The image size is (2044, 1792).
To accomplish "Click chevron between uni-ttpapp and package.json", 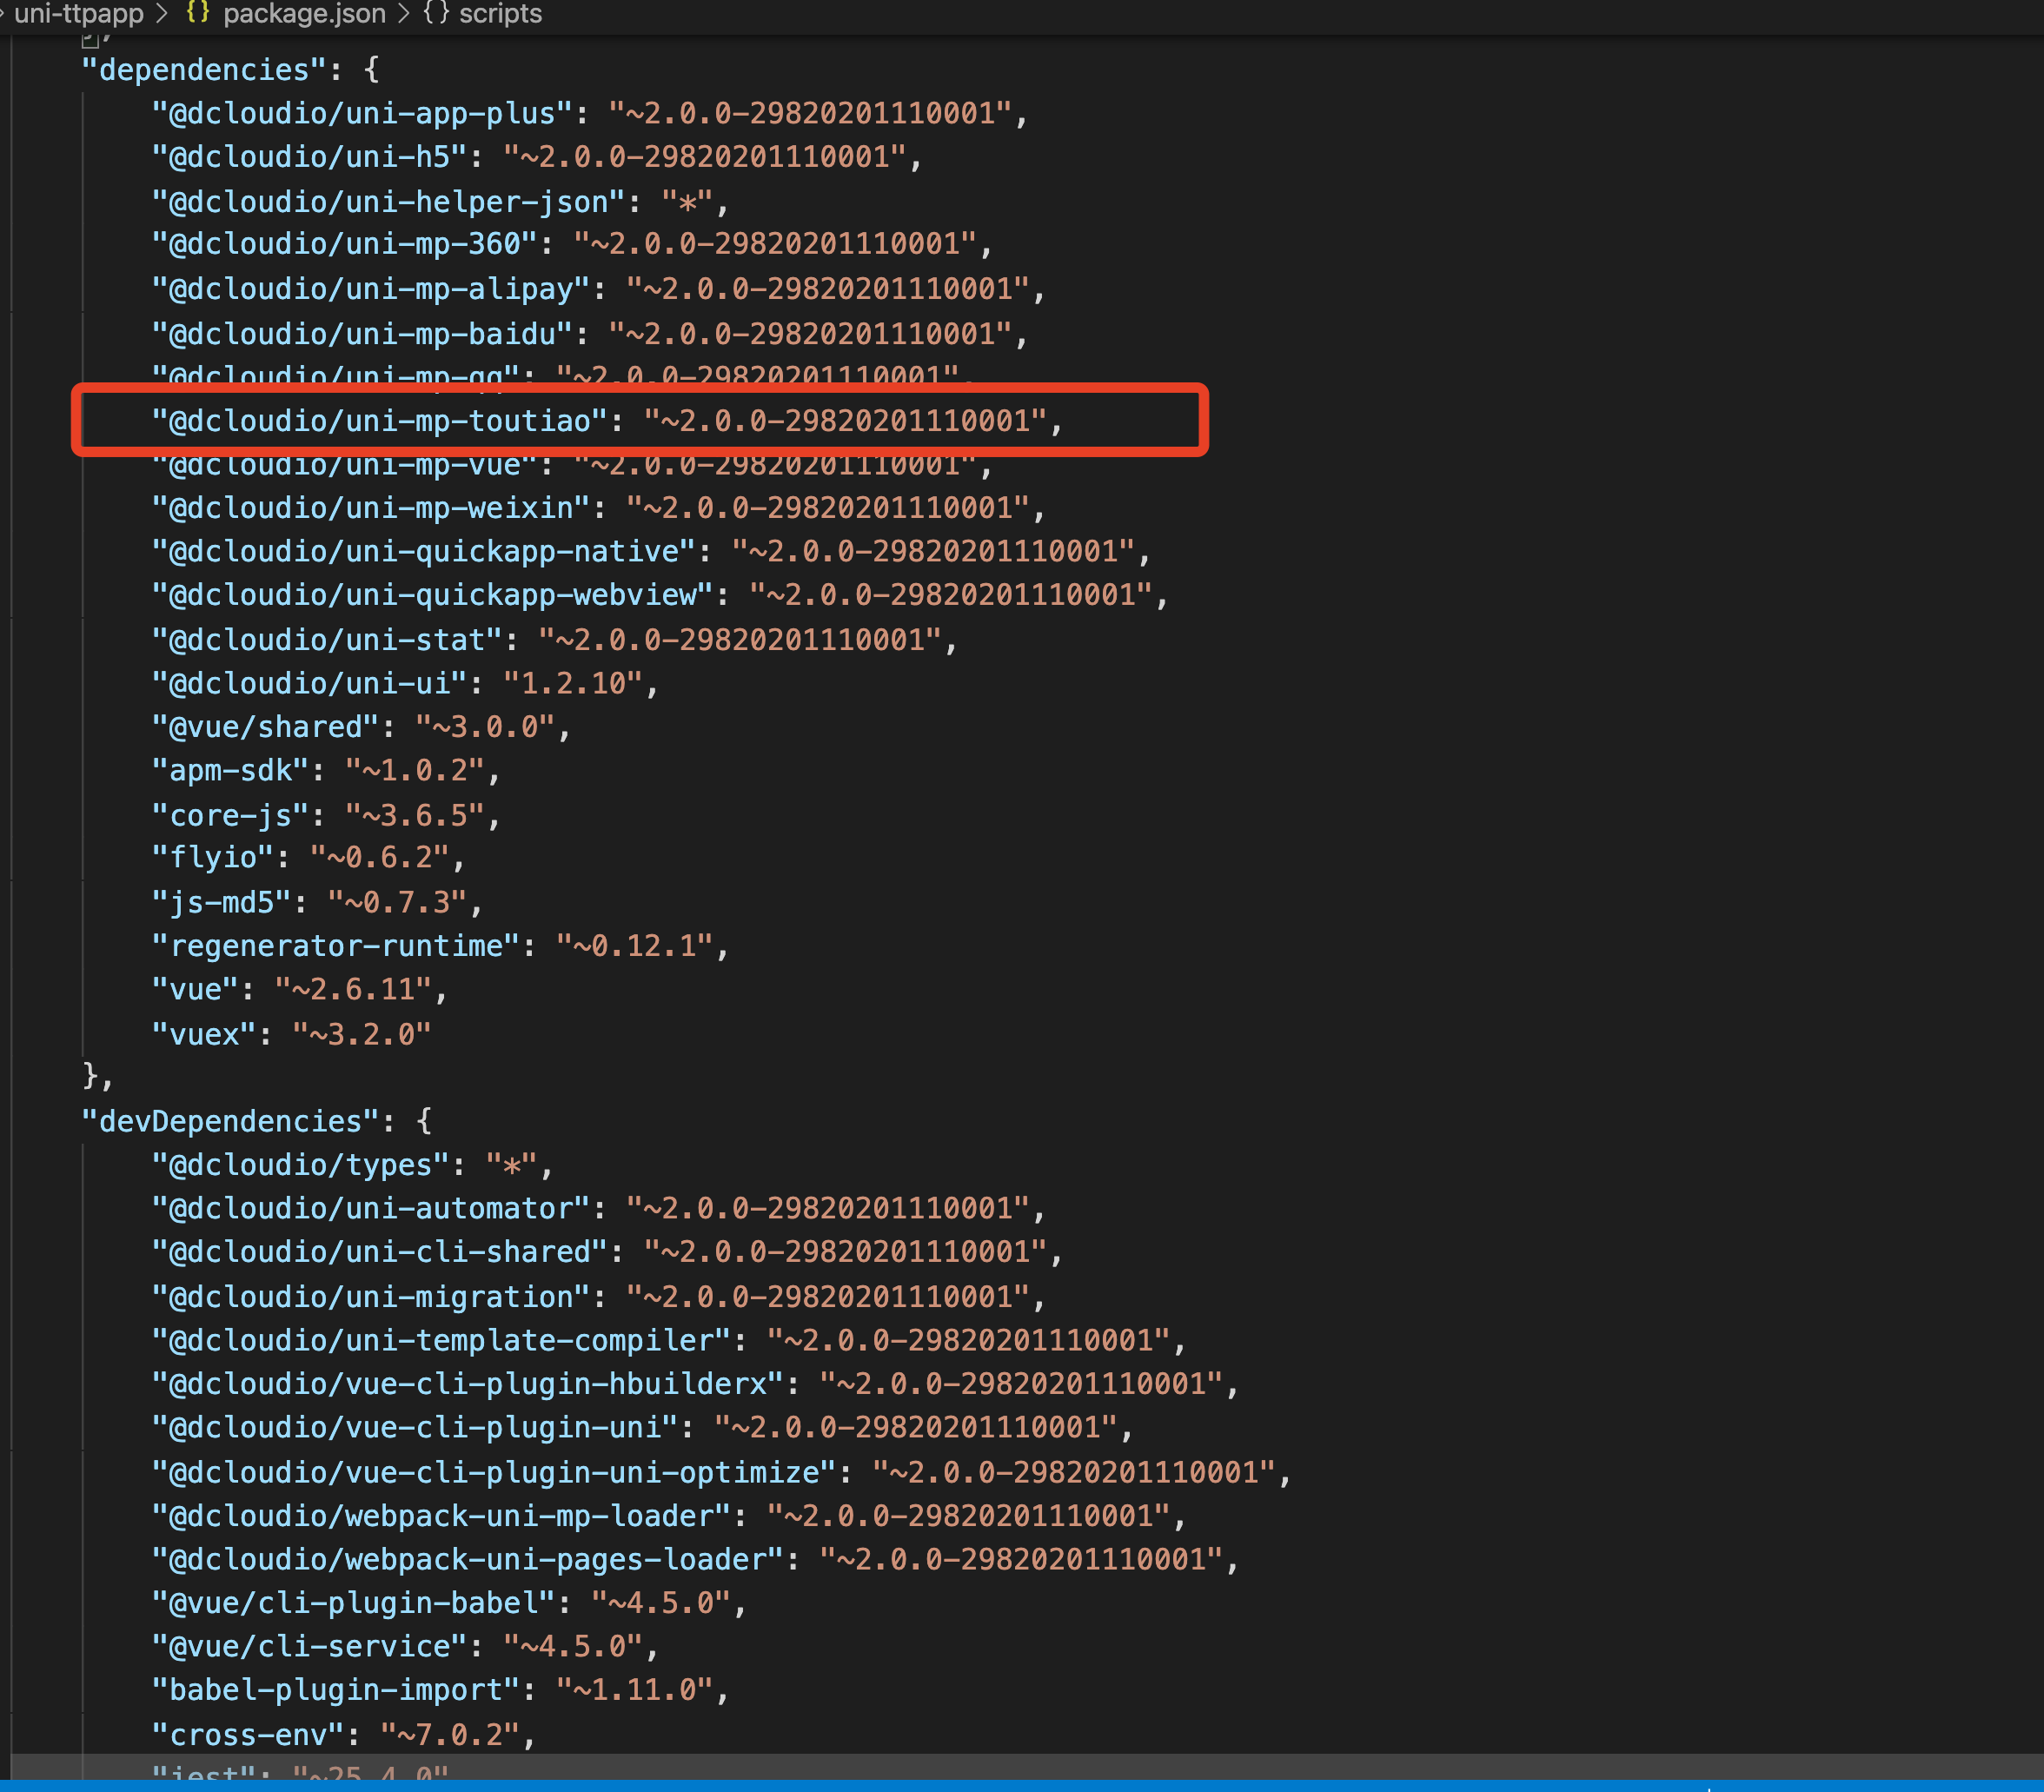I will 163,13.
